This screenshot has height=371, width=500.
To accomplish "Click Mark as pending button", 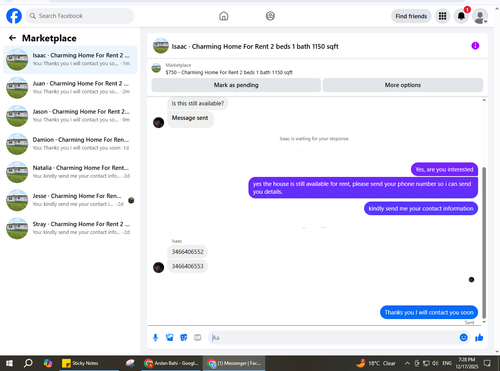I will 236,85.
